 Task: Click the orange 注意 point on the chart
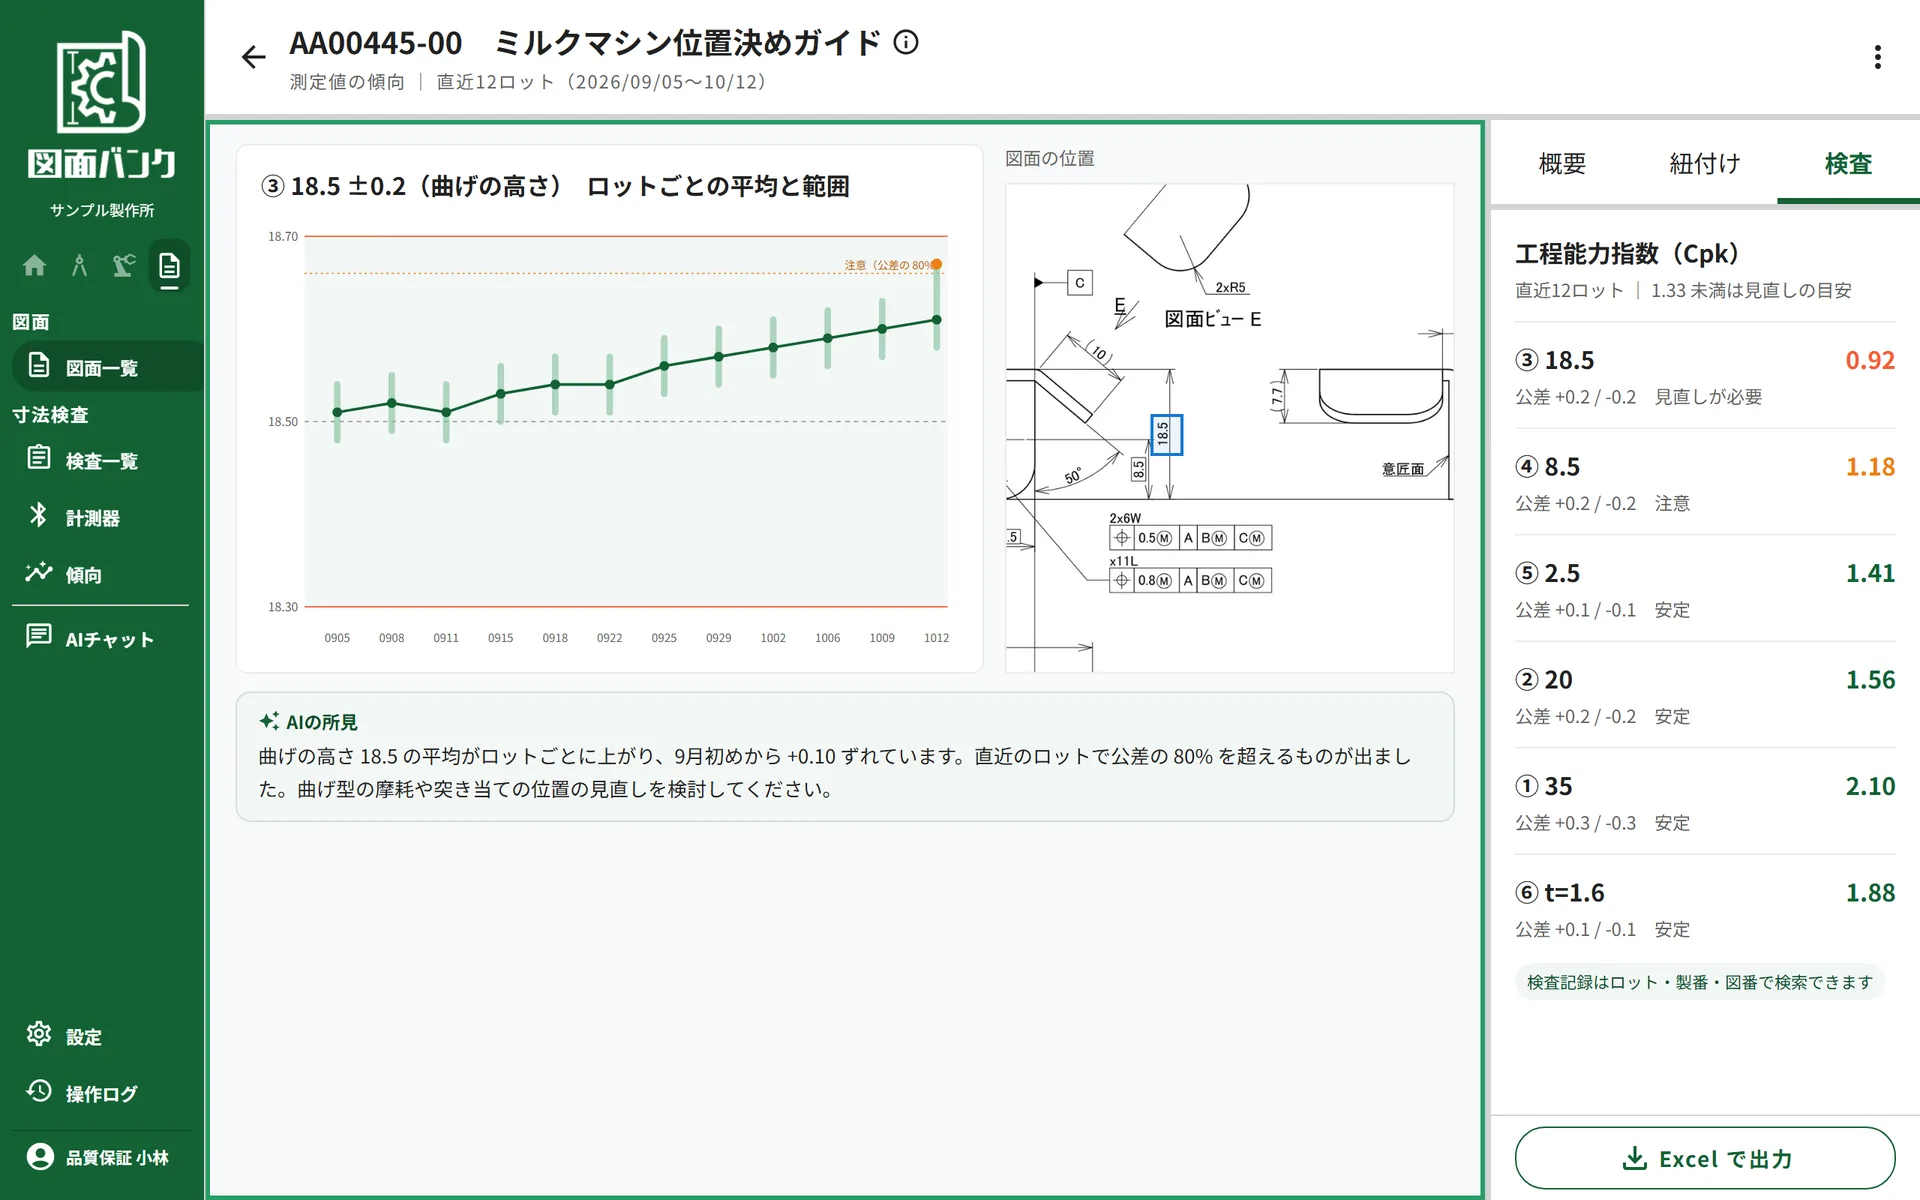(x=936, y=264)
